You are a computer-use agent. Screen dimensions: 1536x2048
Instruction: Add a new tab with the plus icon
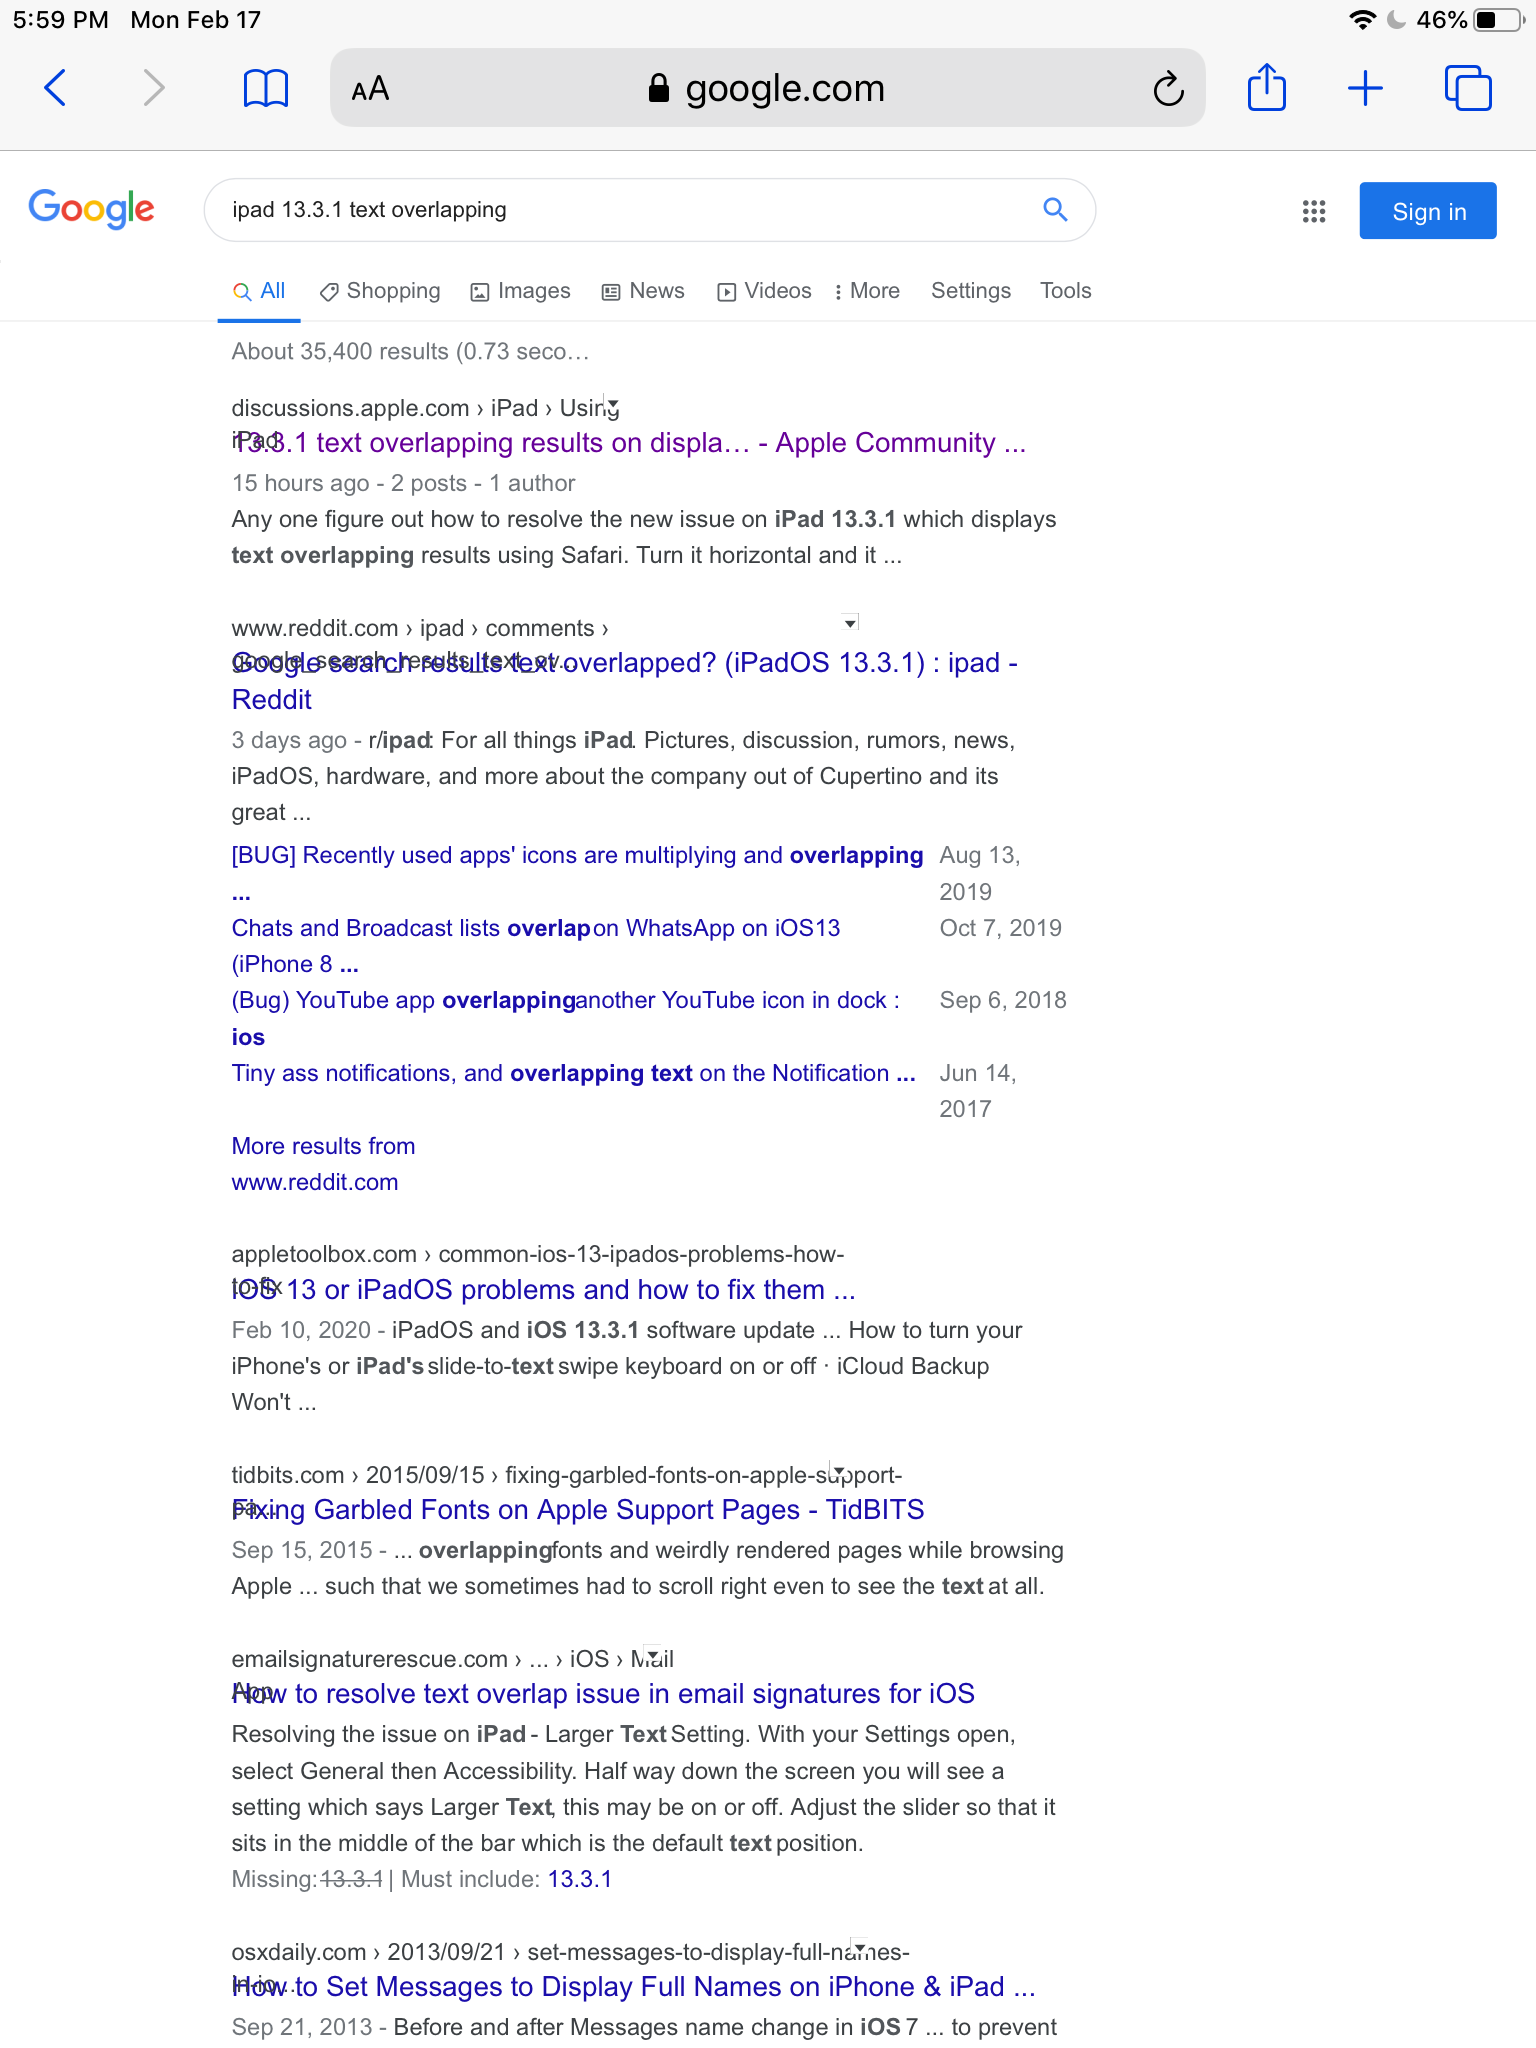click(1365, 88)
